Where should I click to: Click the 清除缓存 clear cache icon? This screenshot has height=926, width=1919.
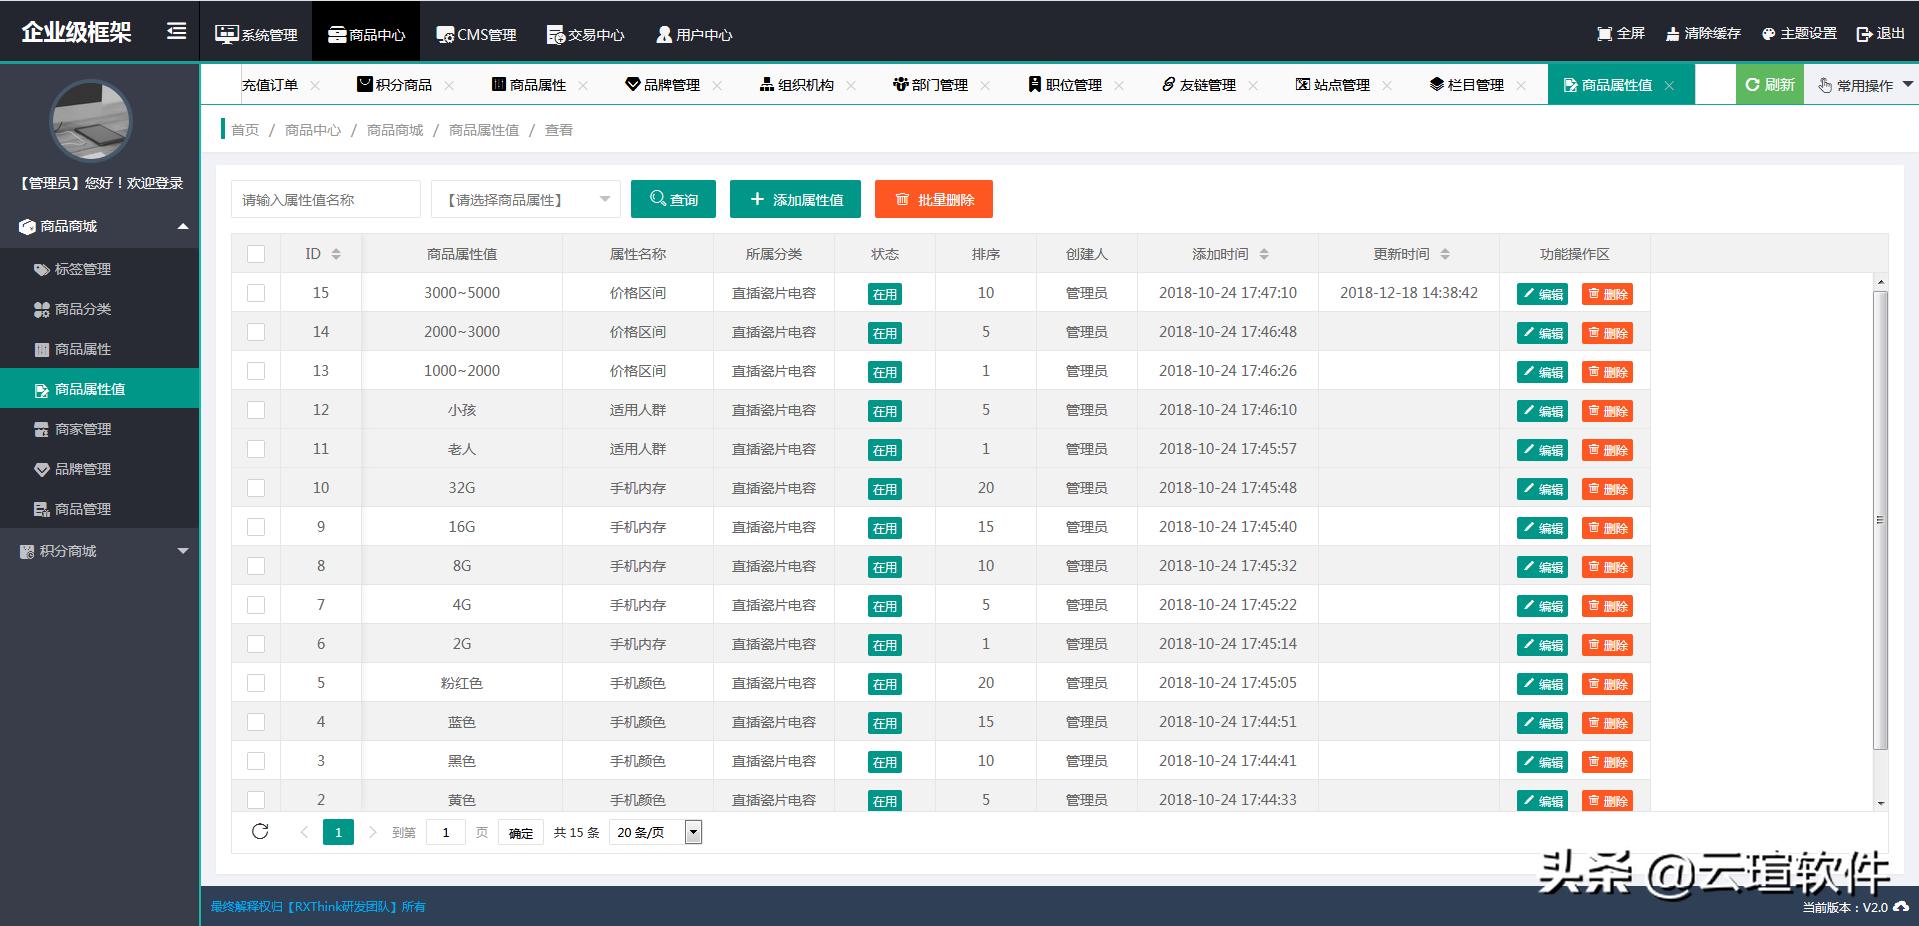[1672, 34]
